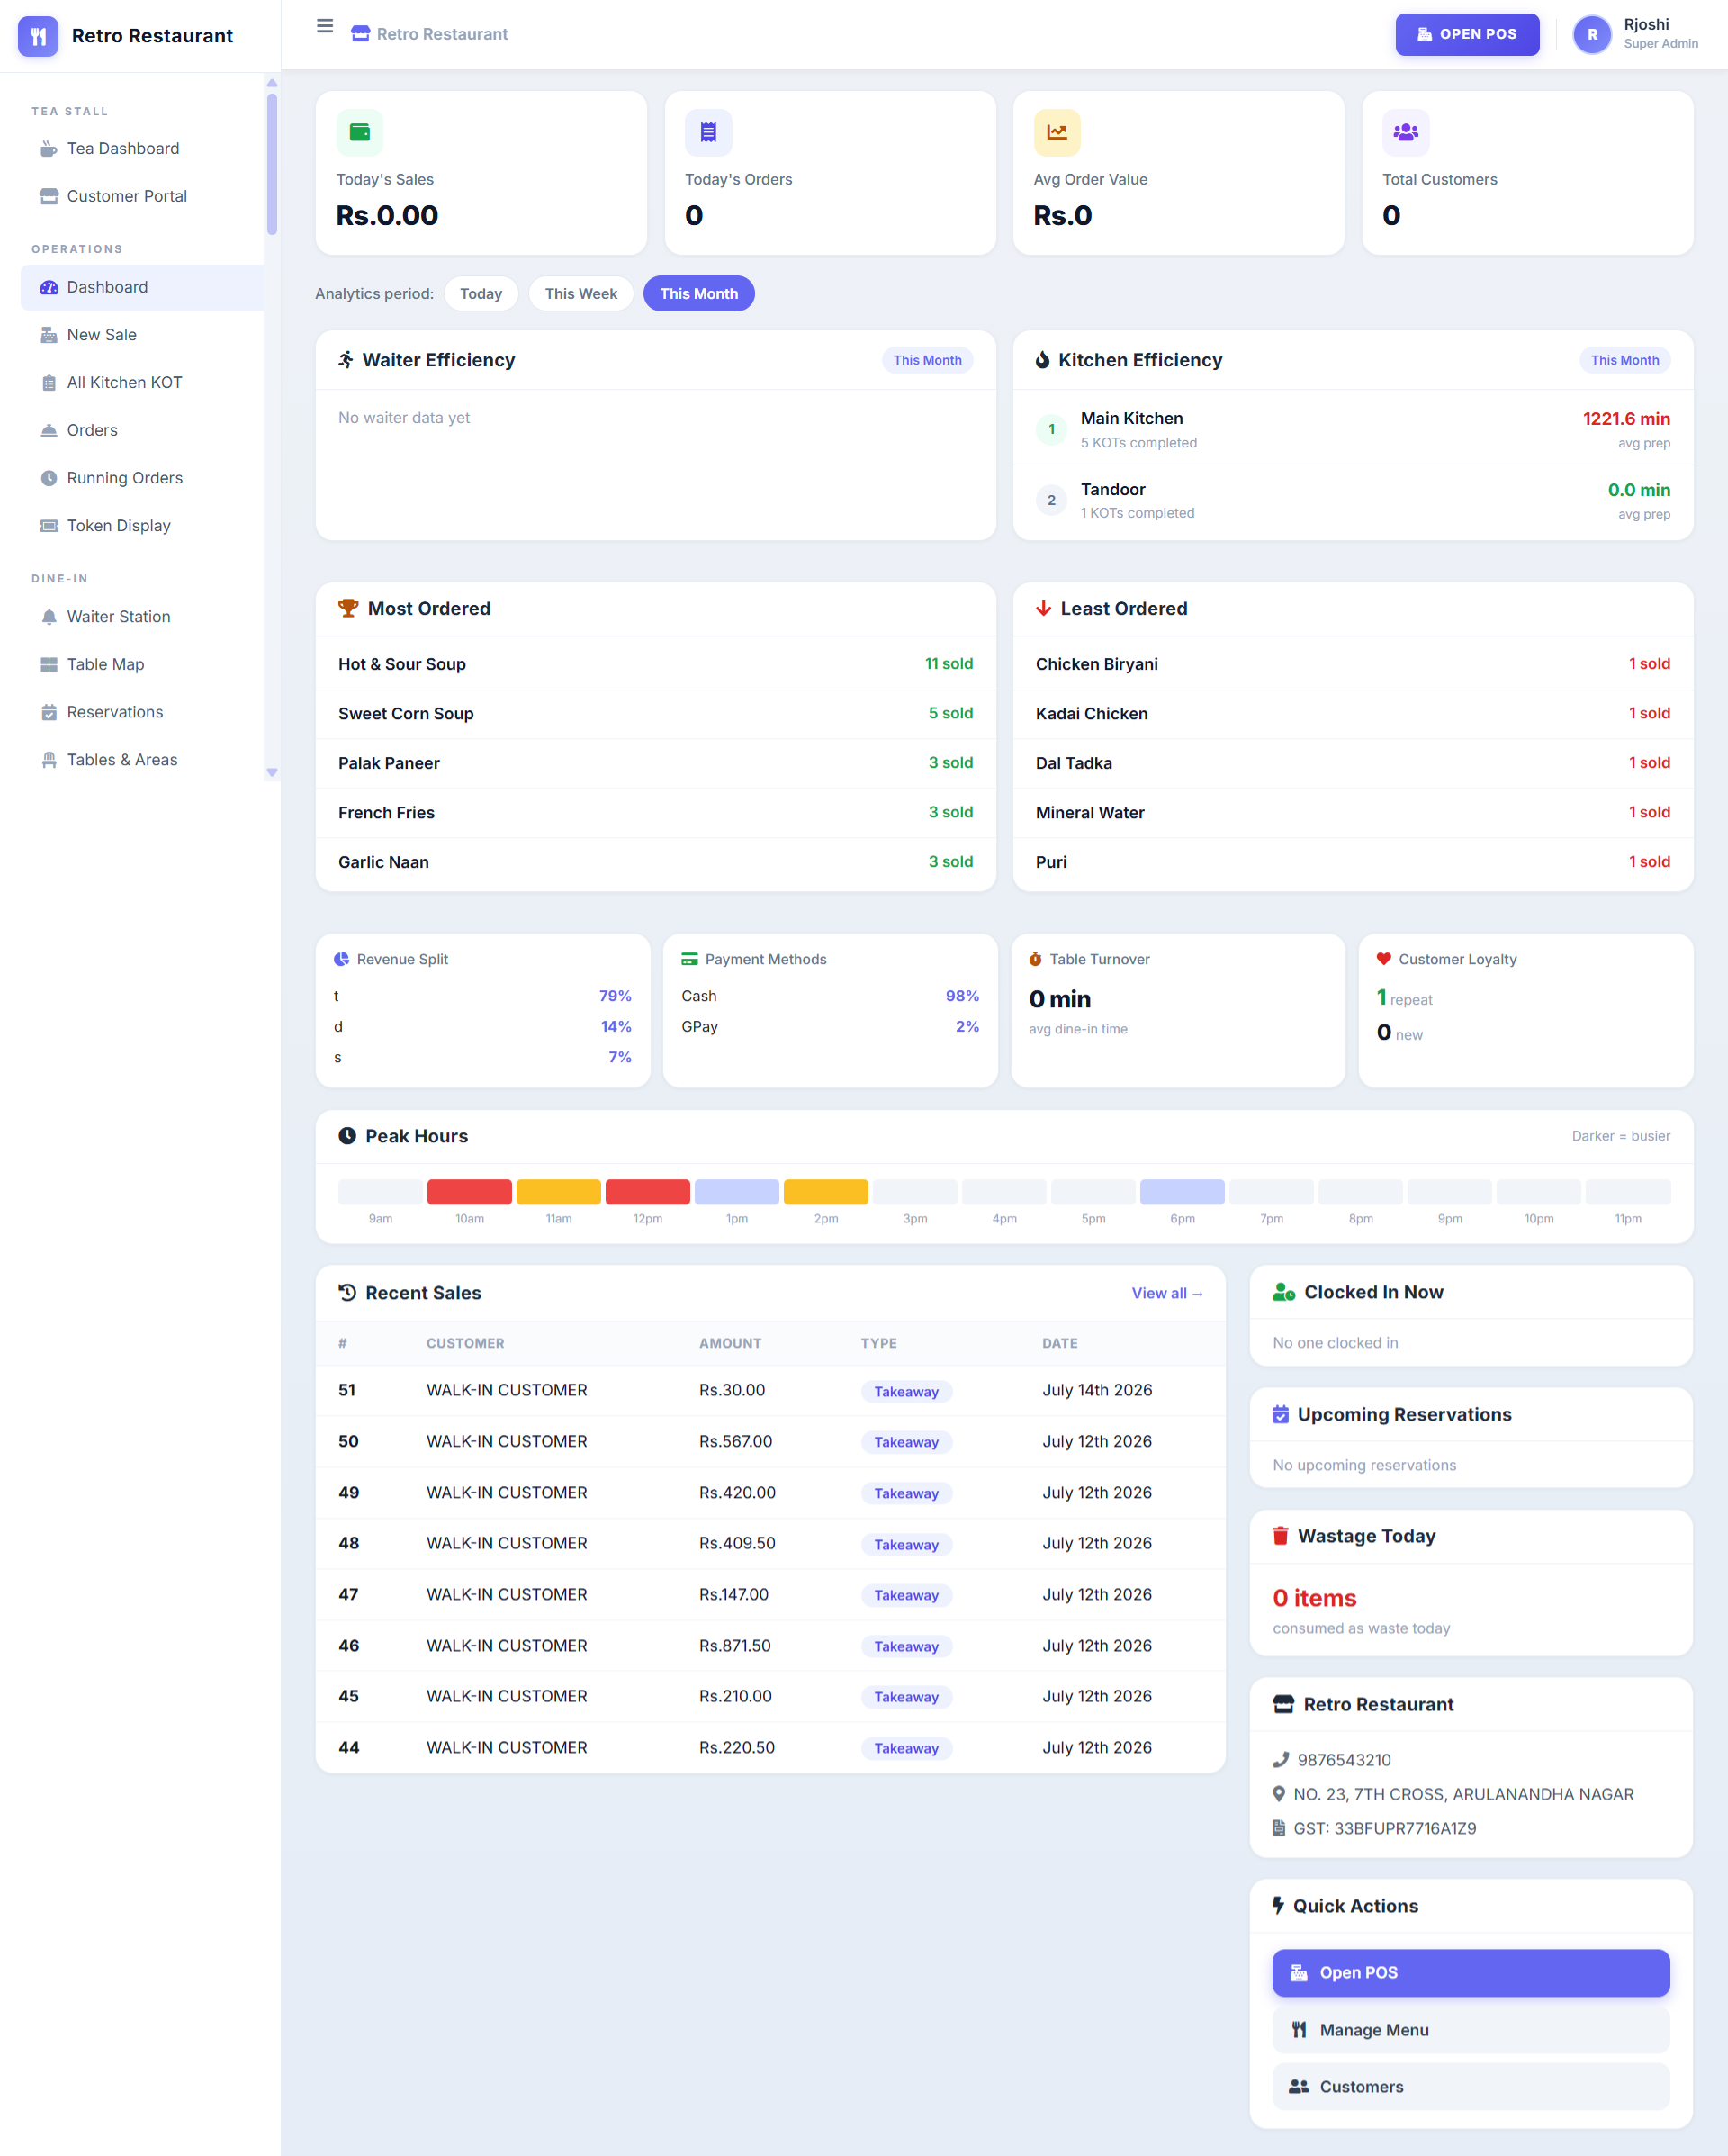This screenshot has width=1728, height=2156.
Task: Toggle the hamburger sidebar menu icon
Action: [x=325, y=26]
